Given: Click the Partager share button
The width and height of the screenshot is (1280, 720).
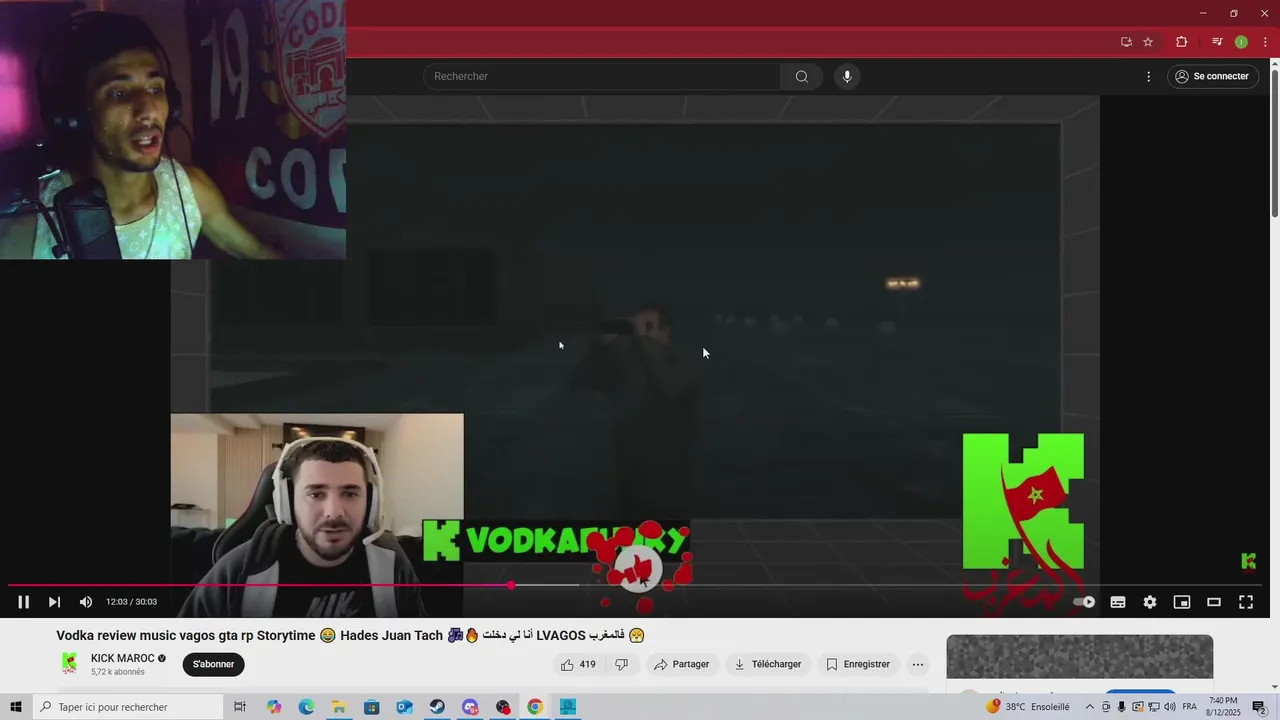Looking at the screenshot, I should (x=682, y=664).
